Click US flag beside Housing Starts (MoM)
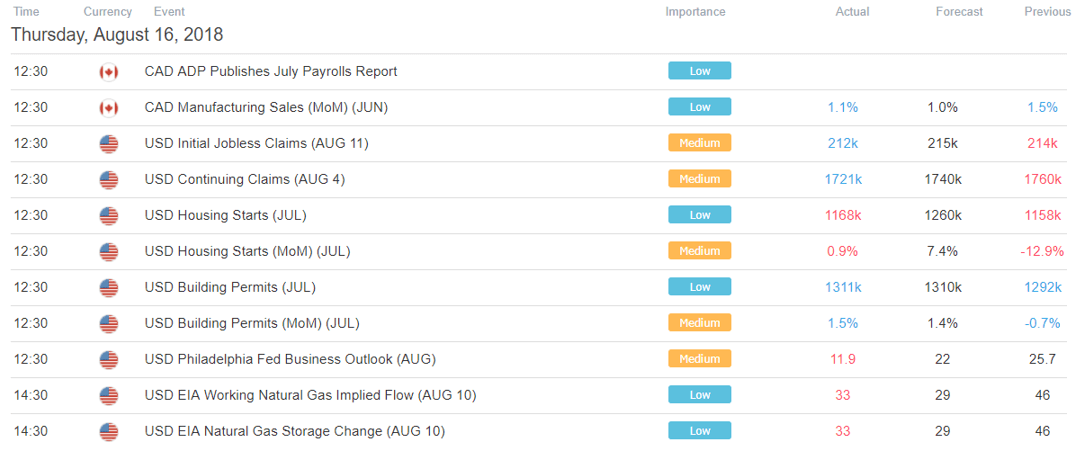 pyautogui.click(x=109, y=252)
